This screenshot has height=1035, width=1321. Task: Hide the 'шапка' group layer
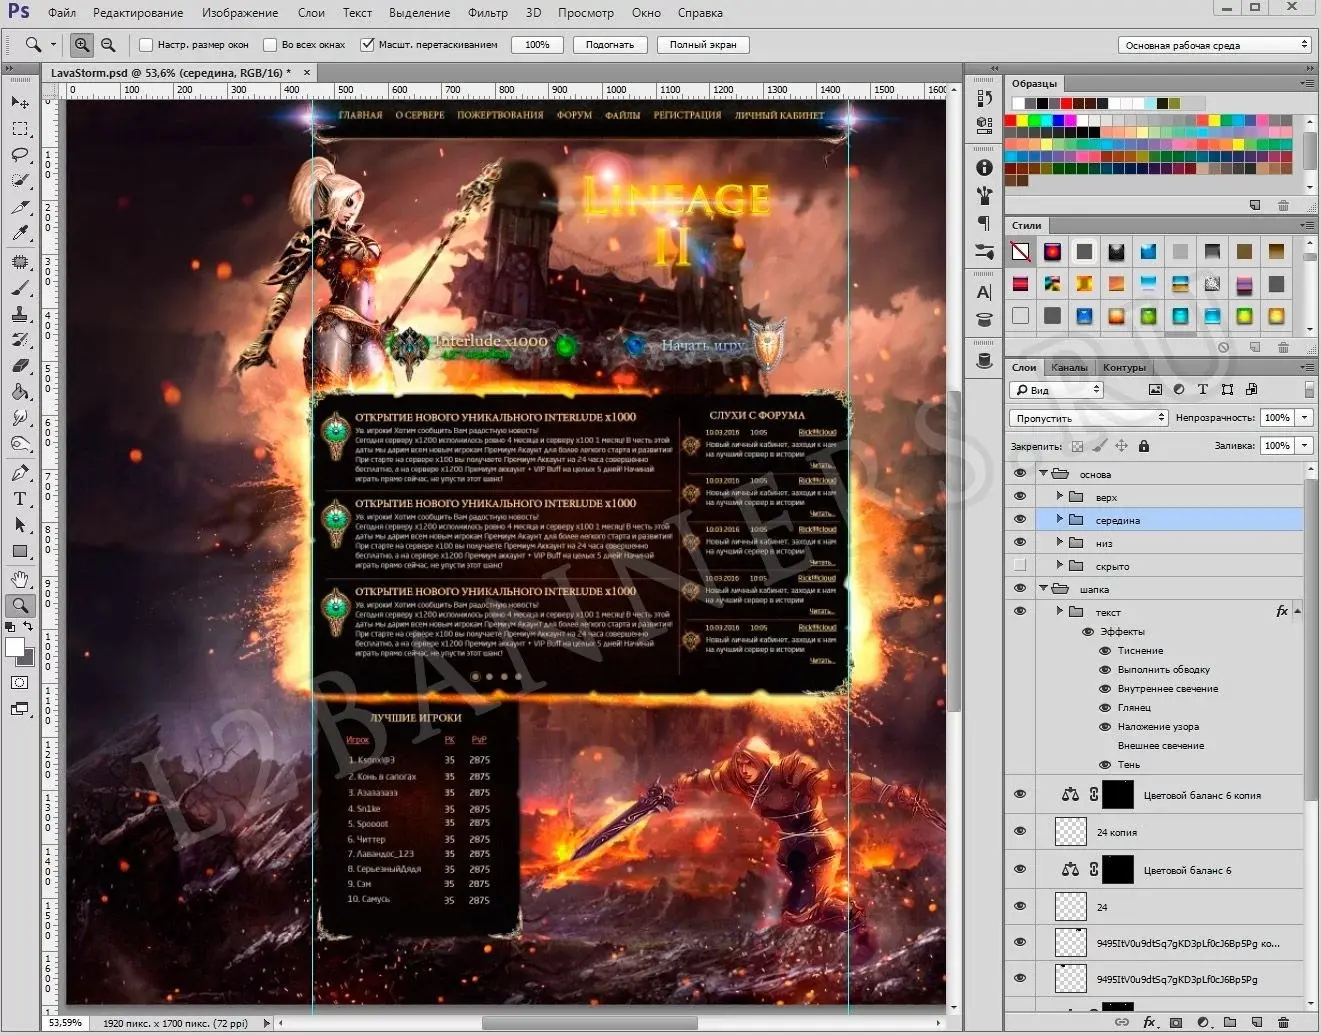click(1020, 589)
